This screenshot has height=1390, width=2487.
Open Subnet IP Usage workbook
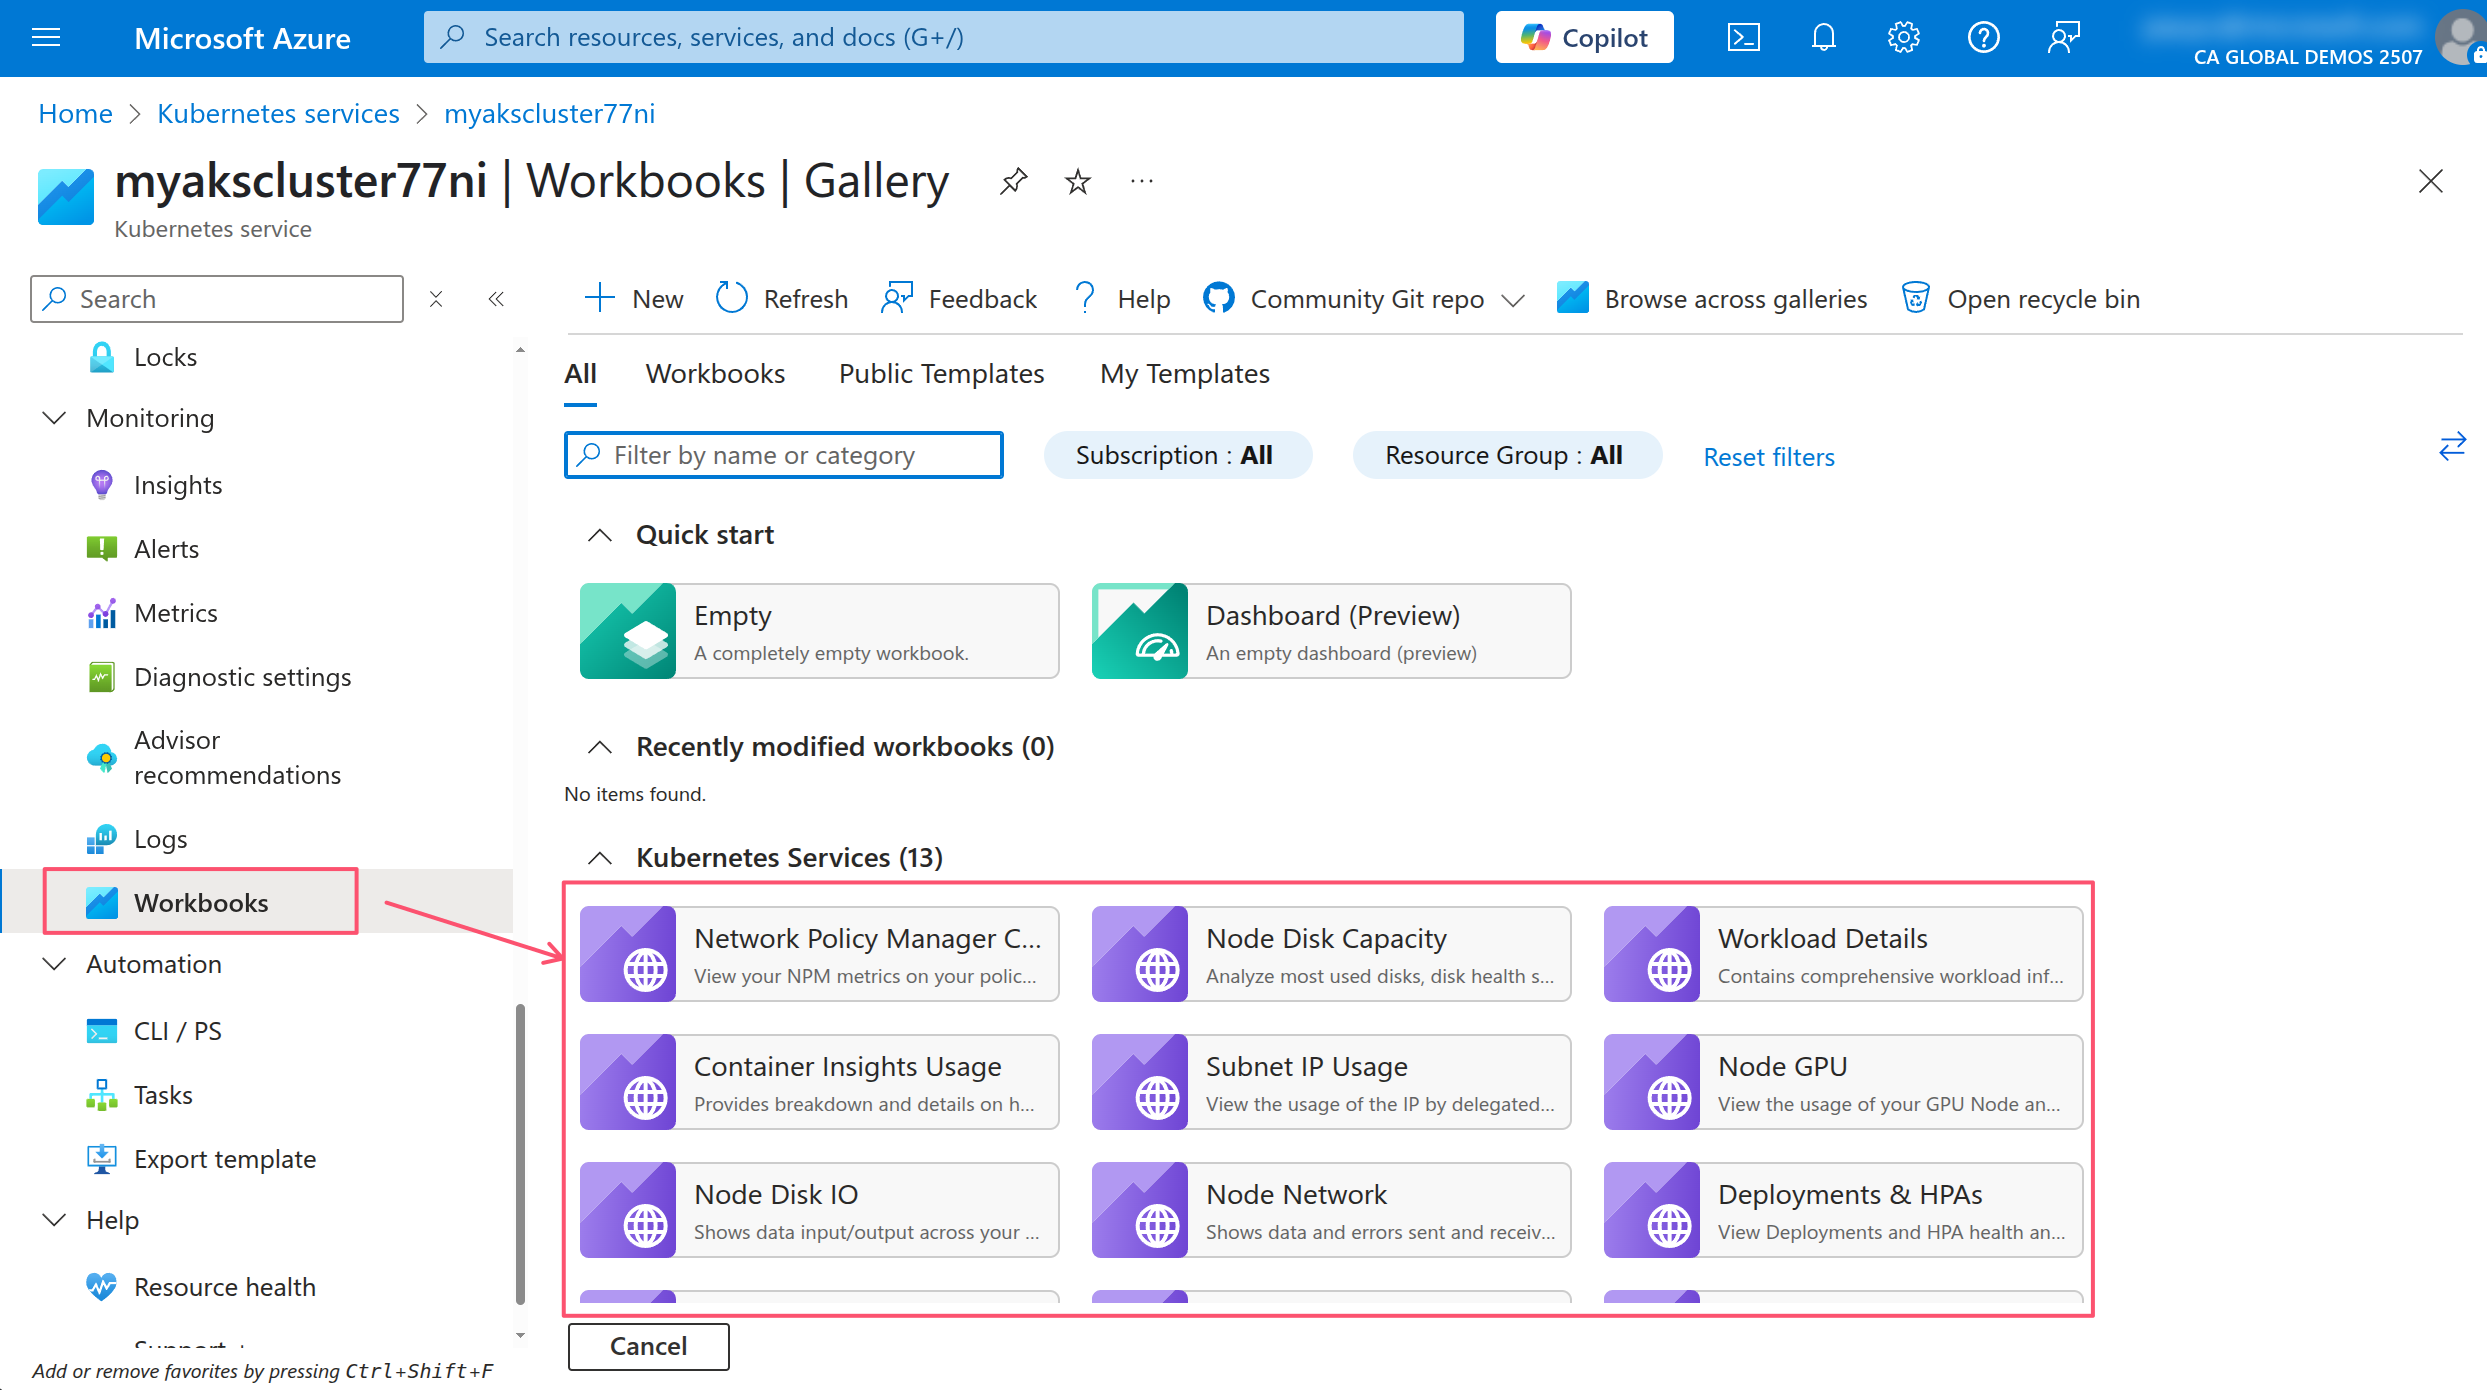click(1331, 1082)
